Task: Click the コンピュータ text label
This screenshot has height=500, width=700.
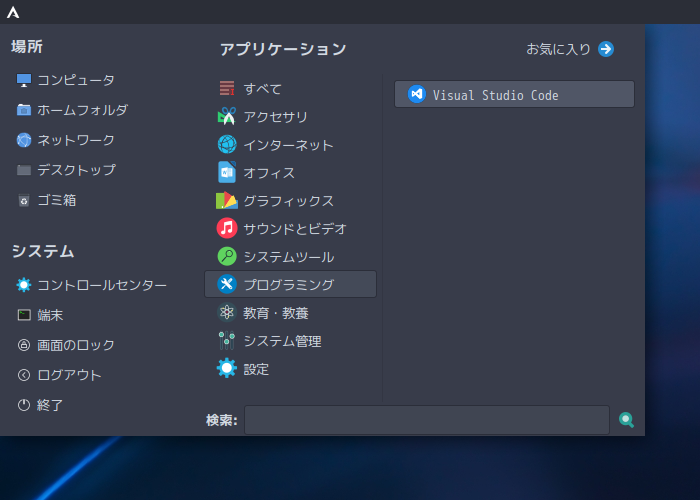Action: tap(76, 80)
